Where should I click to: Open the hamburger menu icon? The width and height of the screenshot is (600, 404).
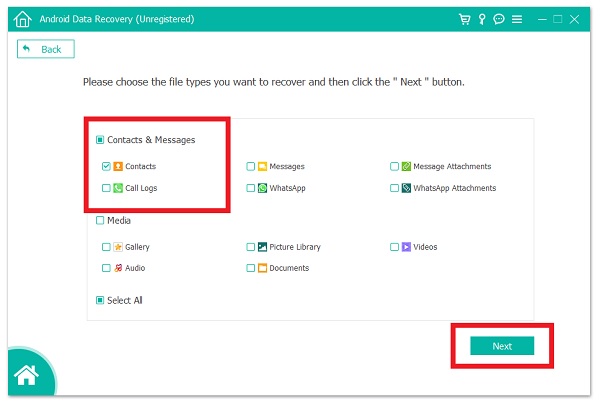coord(517,19)
